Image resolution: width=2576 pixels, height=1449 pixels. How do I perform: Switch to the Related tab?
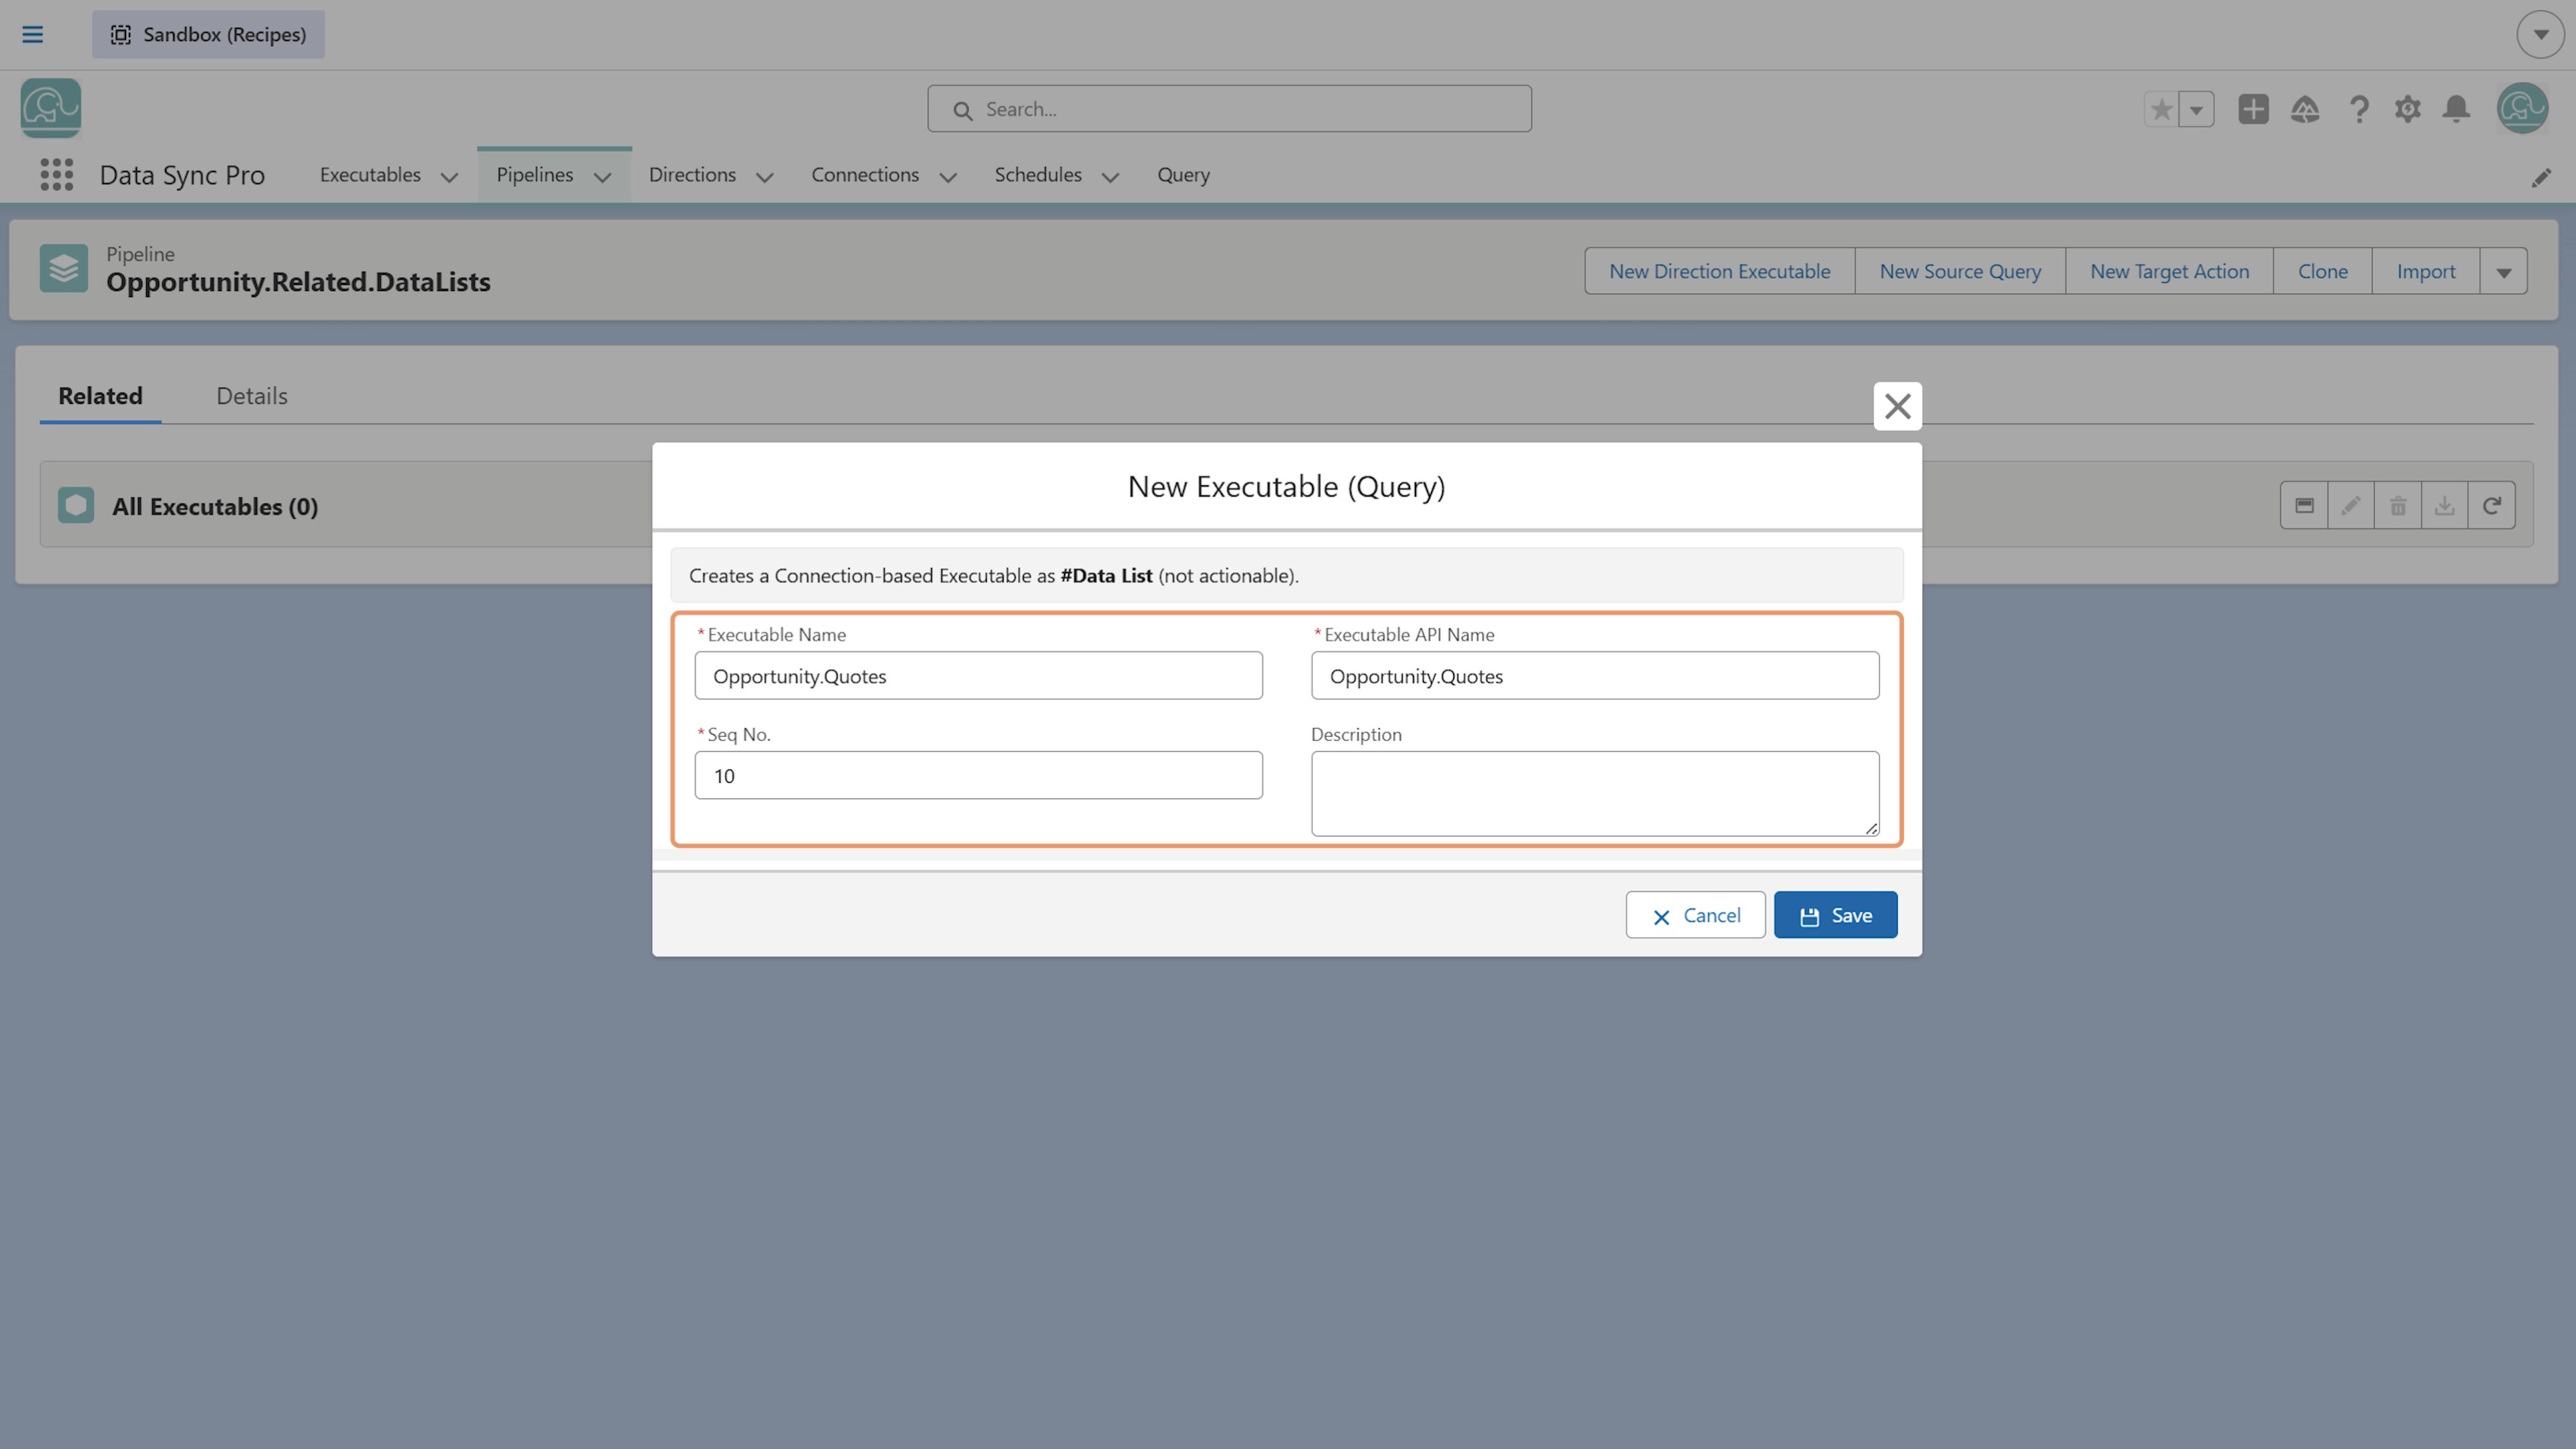pyautogui.click(x=100, y=396)
